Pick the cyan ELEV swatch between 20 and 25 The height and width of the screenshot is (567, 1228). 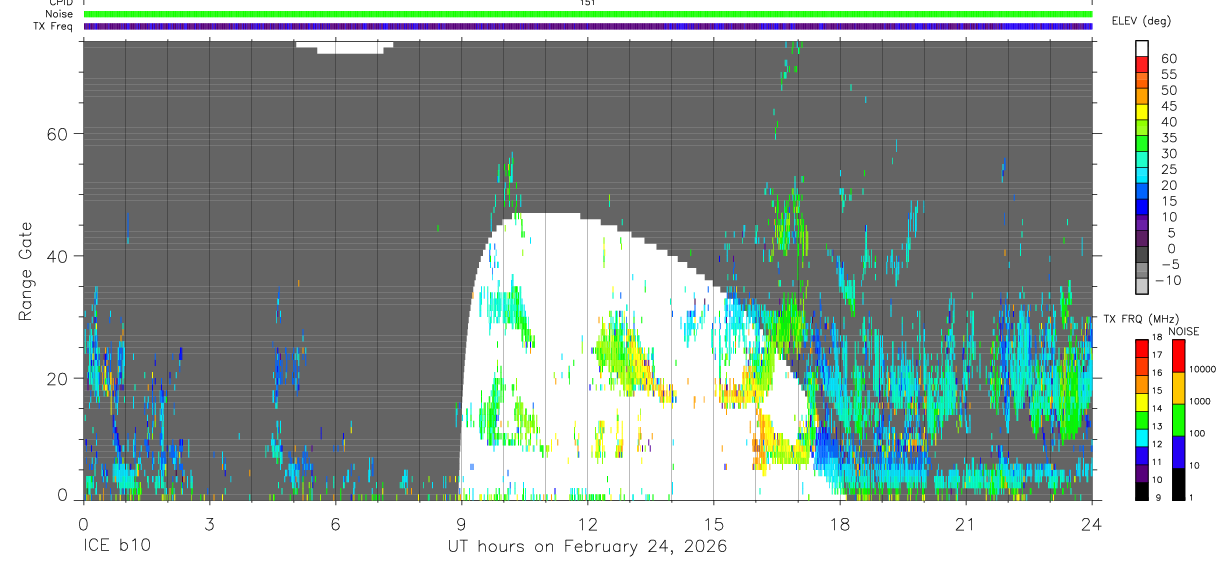[1143, 177]
